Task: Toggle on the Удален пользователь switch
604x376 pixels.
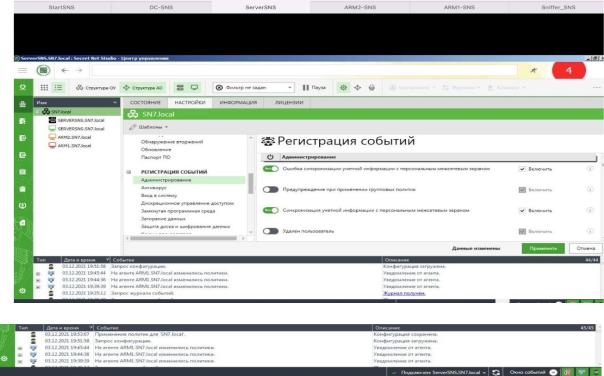Action: [x=270, y=231]
